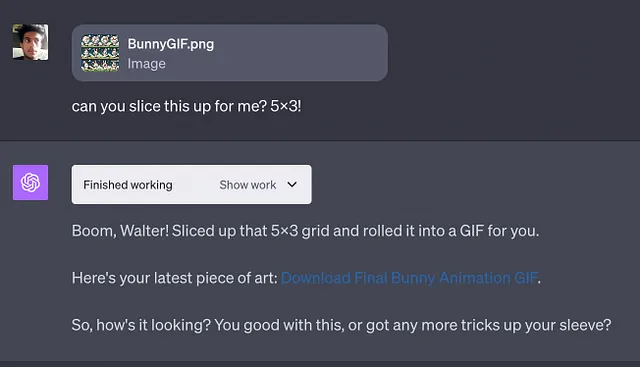Viewport: 640px width, 367px height.
Task: Click the BunnyGIF.png file name
Action: [x=171, y=44]
